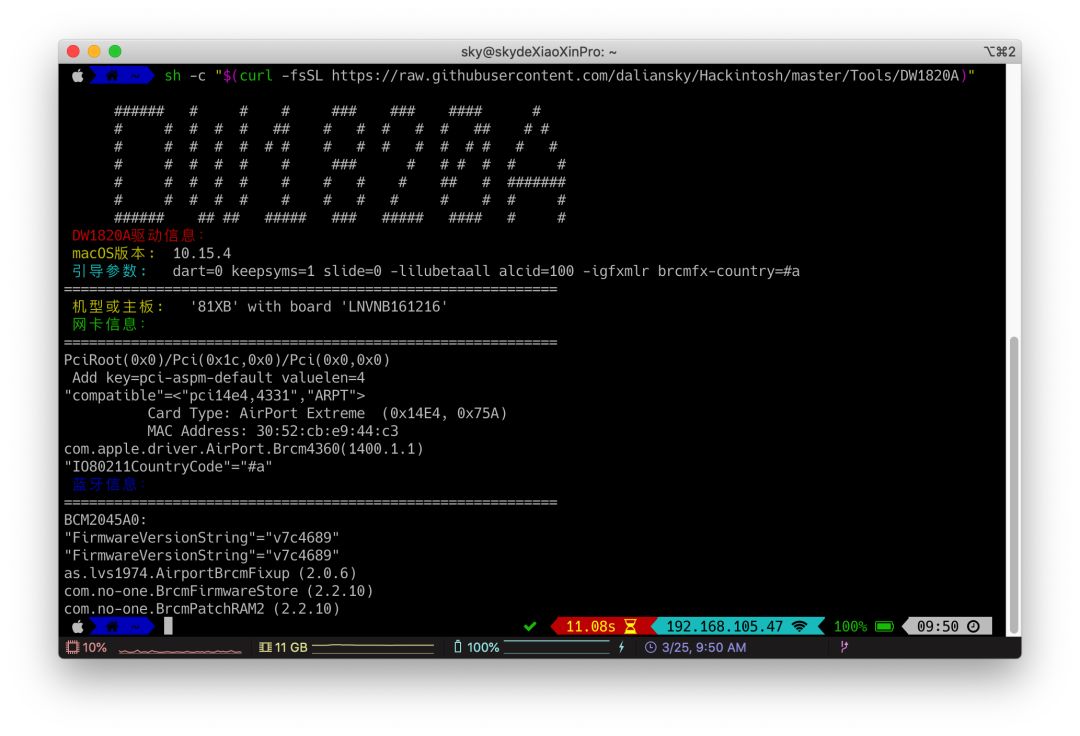Click the 3/25, 9:50 AM date text
The width and height of the screenshot is (1080, 736).
point(703,647)
